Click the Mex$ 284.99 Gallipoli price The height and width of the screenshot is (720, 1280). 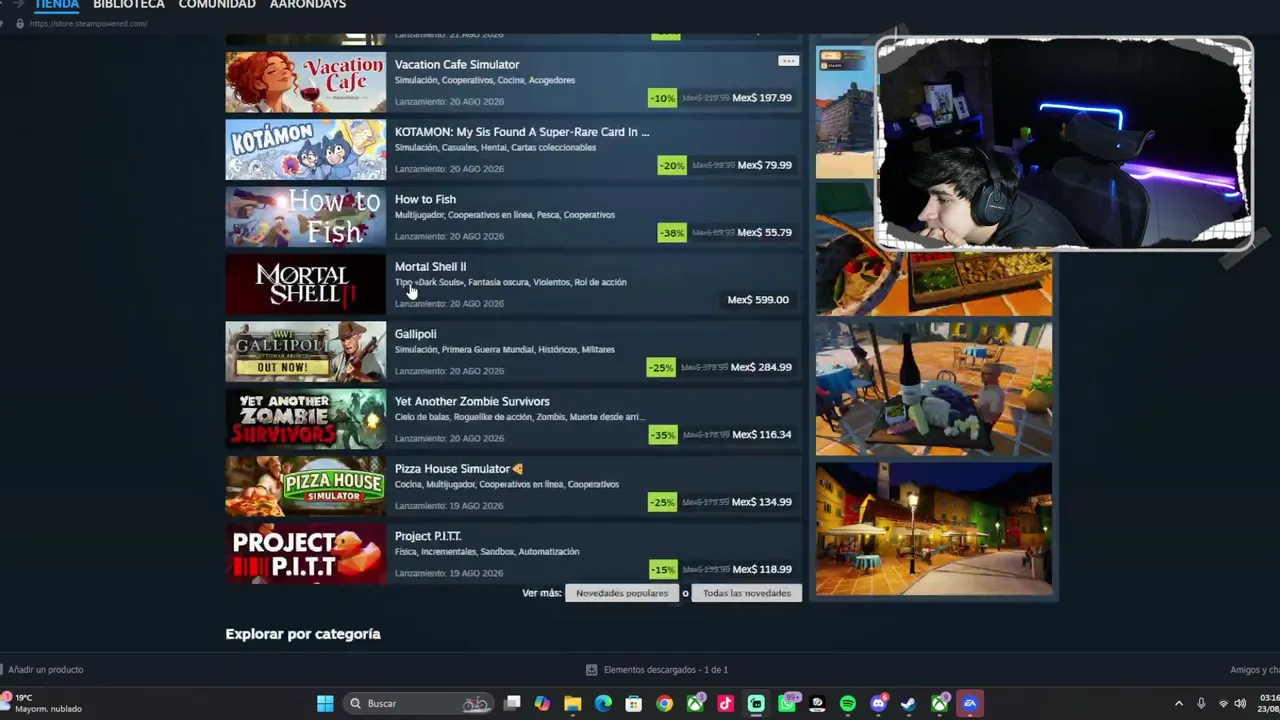click(761, 367)
